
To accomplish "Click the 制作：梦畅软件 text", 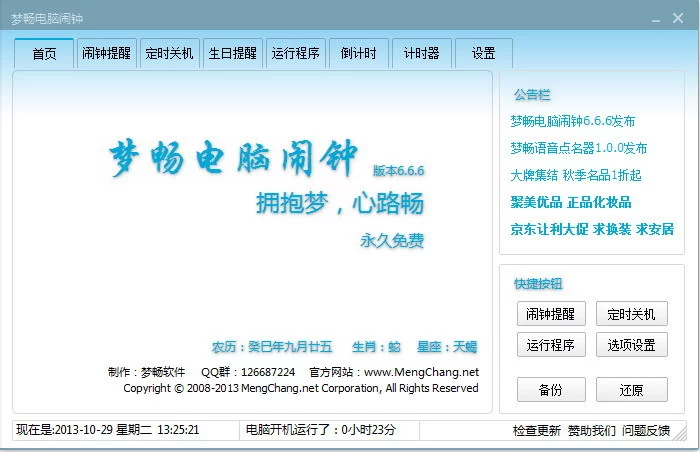I will click(x=146, y=372).
